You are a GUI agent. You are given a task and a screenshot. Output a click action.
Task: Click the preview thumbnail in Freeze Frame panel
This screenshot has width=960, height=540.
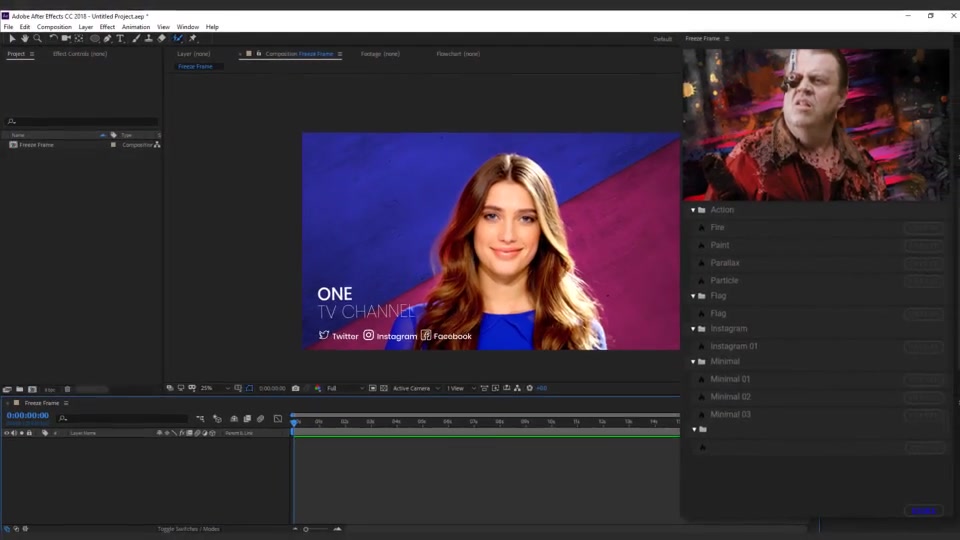click(816, 125)
